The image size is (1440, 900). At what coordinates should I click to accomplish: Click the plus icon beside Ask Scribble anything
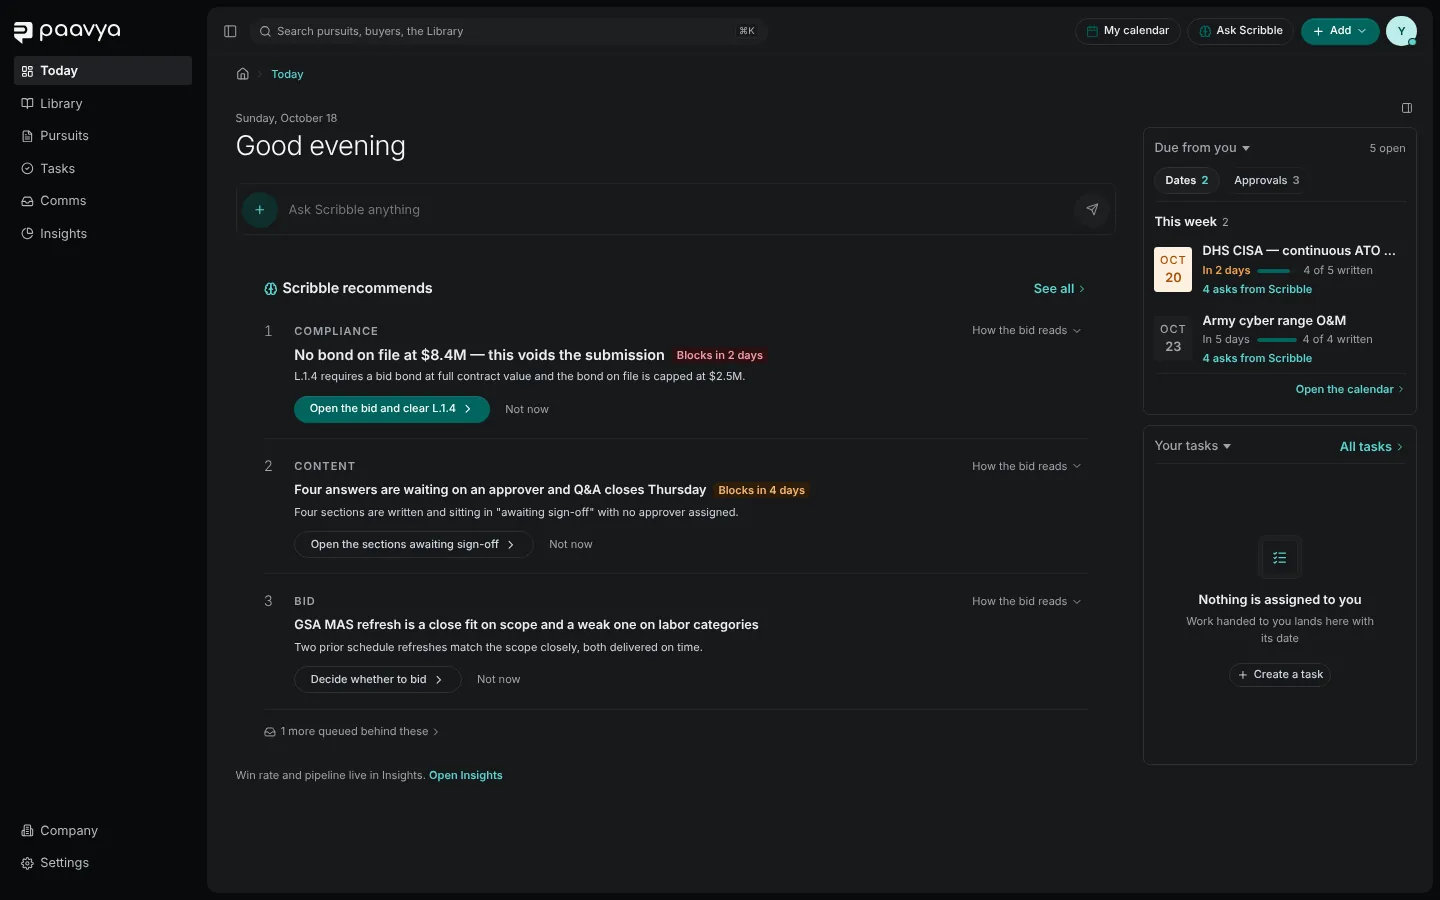coord(260,210)
